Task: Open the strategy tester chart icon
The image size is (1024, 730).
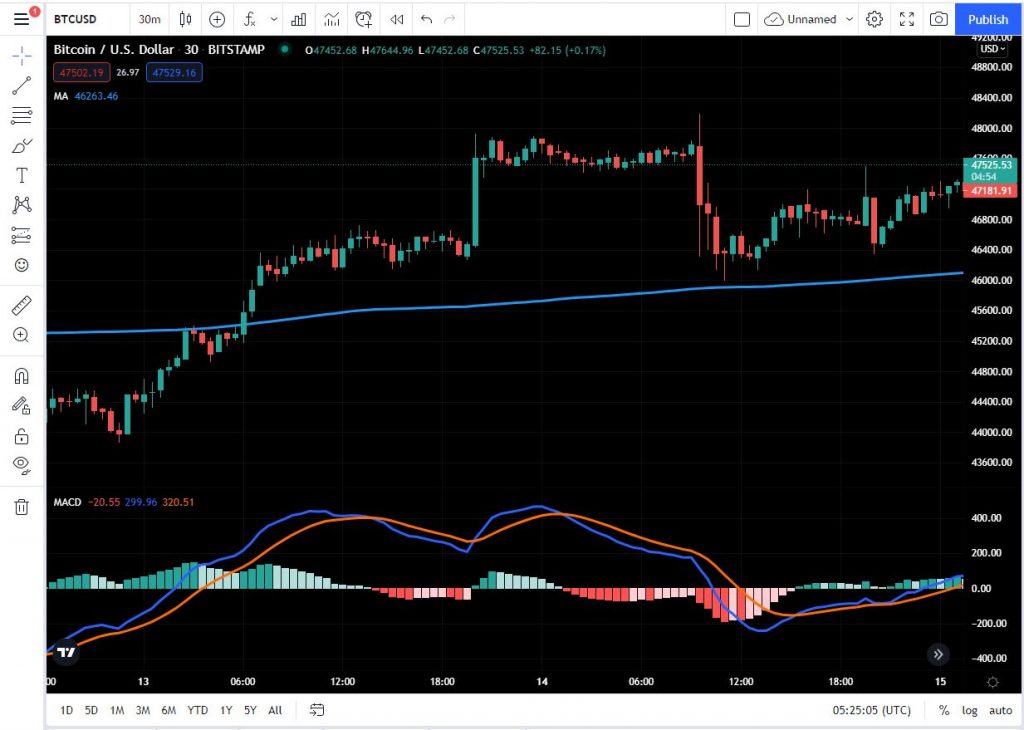Action: click(x=332, y=20)
